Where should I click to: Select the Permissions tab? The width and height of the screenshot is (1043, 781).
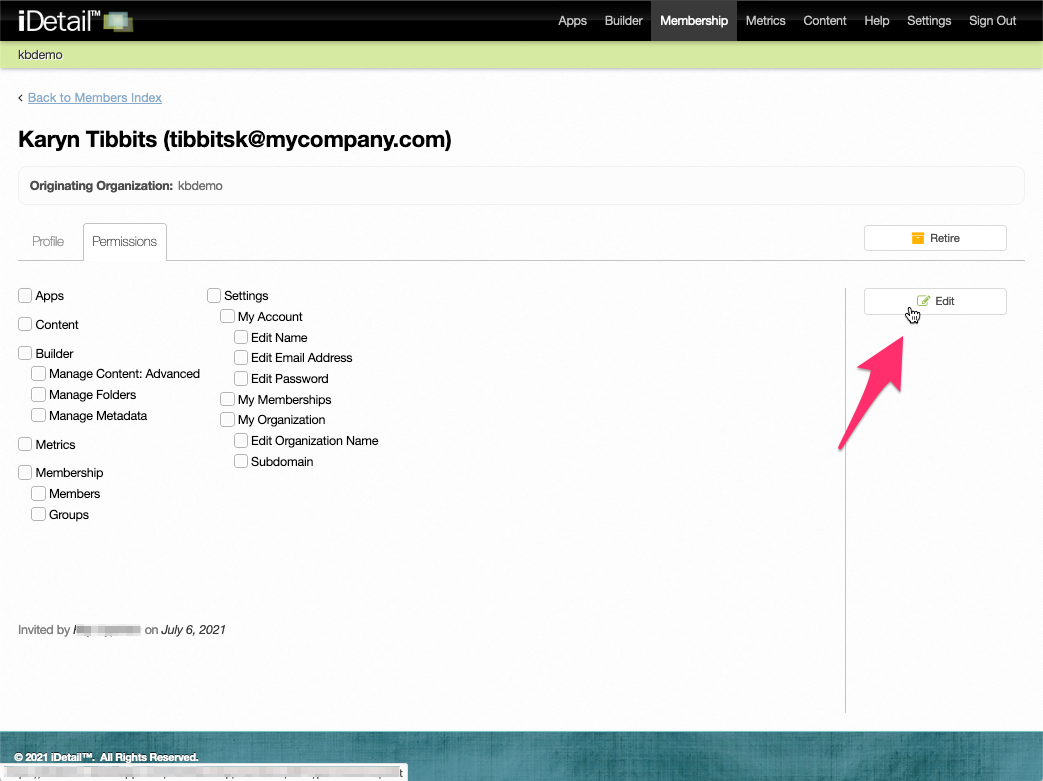pos(124,241)
